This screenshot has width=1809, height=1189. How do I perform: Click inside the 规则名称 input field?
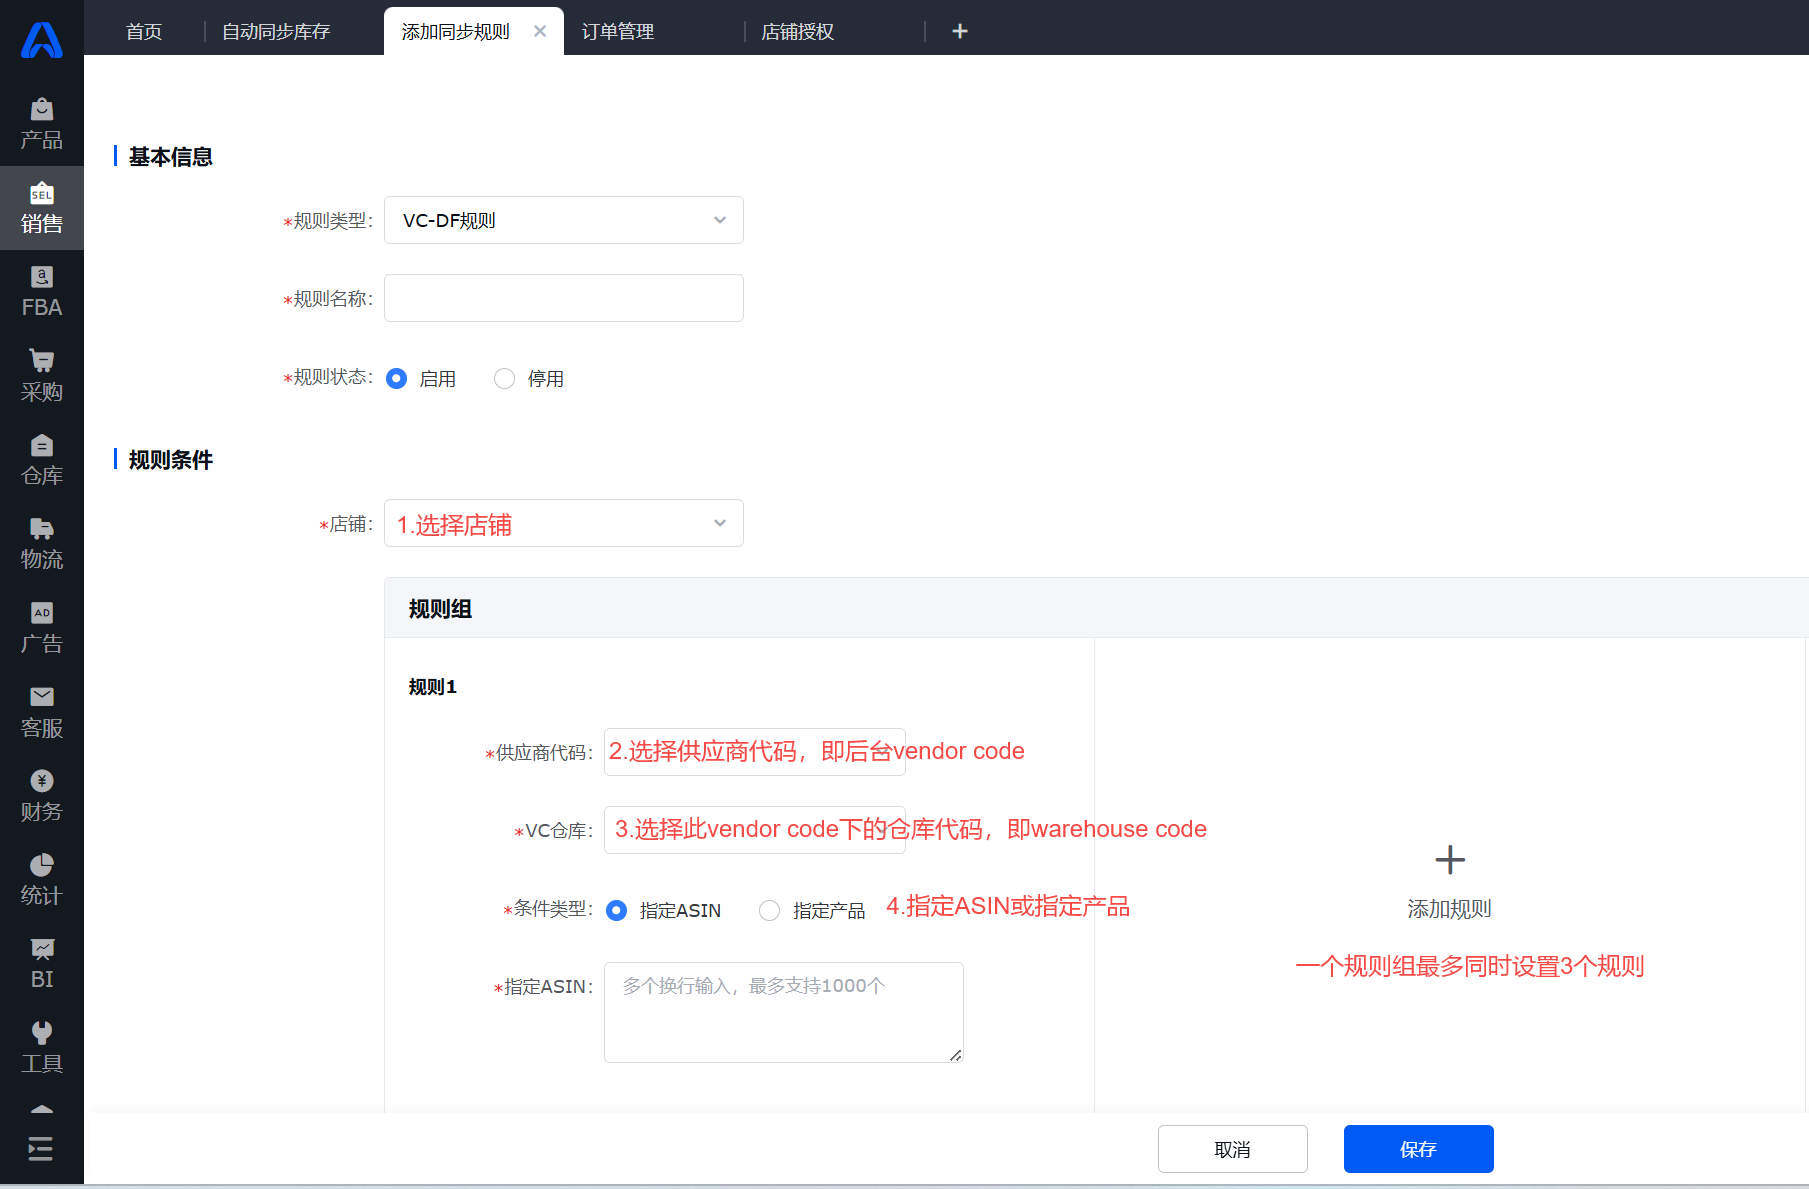[563, 297]
